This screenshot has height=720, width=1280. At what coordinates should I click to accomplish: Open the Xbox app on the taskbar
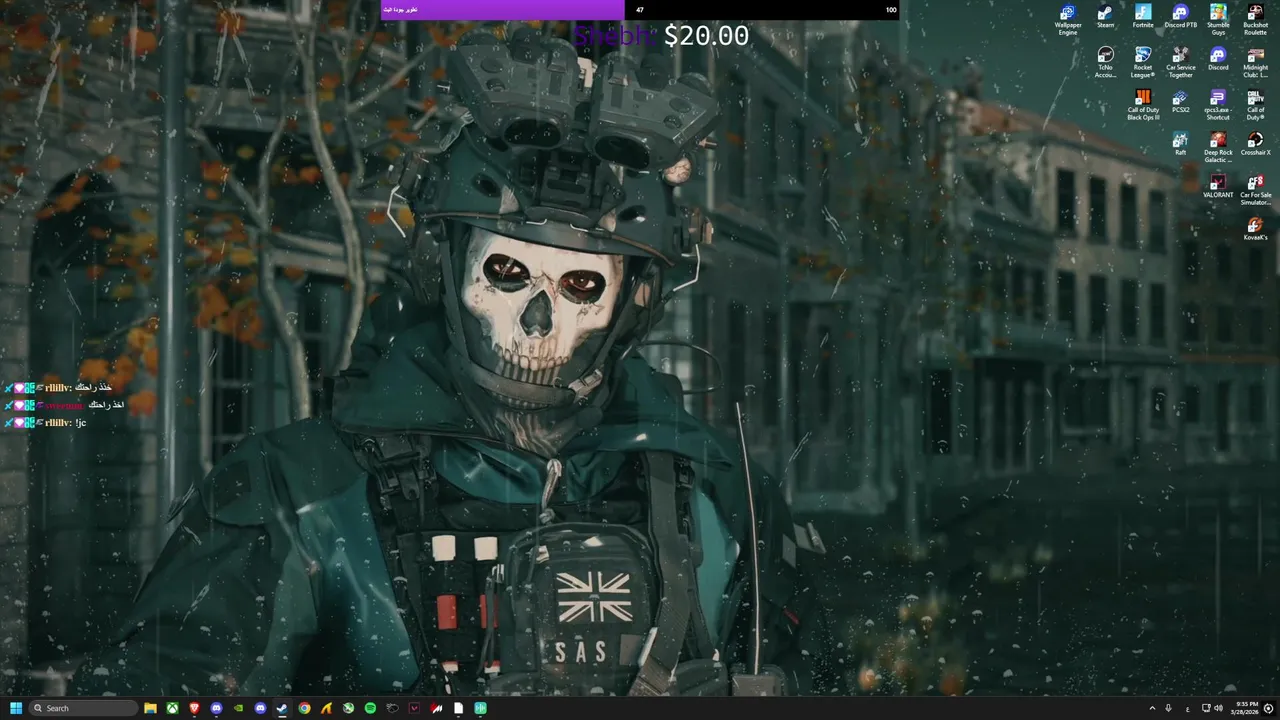[x=172, y=708]
